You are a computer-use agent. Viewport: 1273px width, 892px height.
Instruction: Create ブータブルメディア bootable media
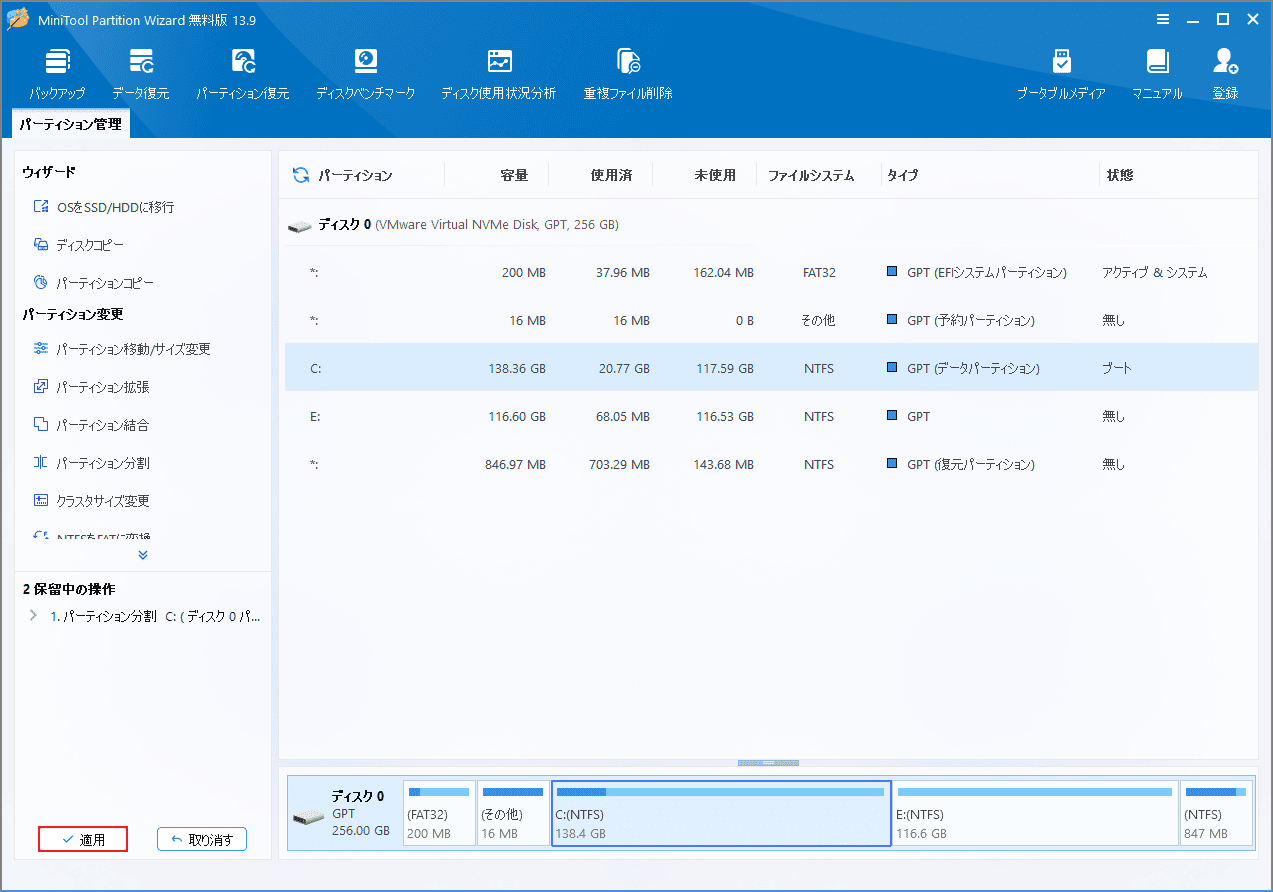click(x=1061, y=74)
